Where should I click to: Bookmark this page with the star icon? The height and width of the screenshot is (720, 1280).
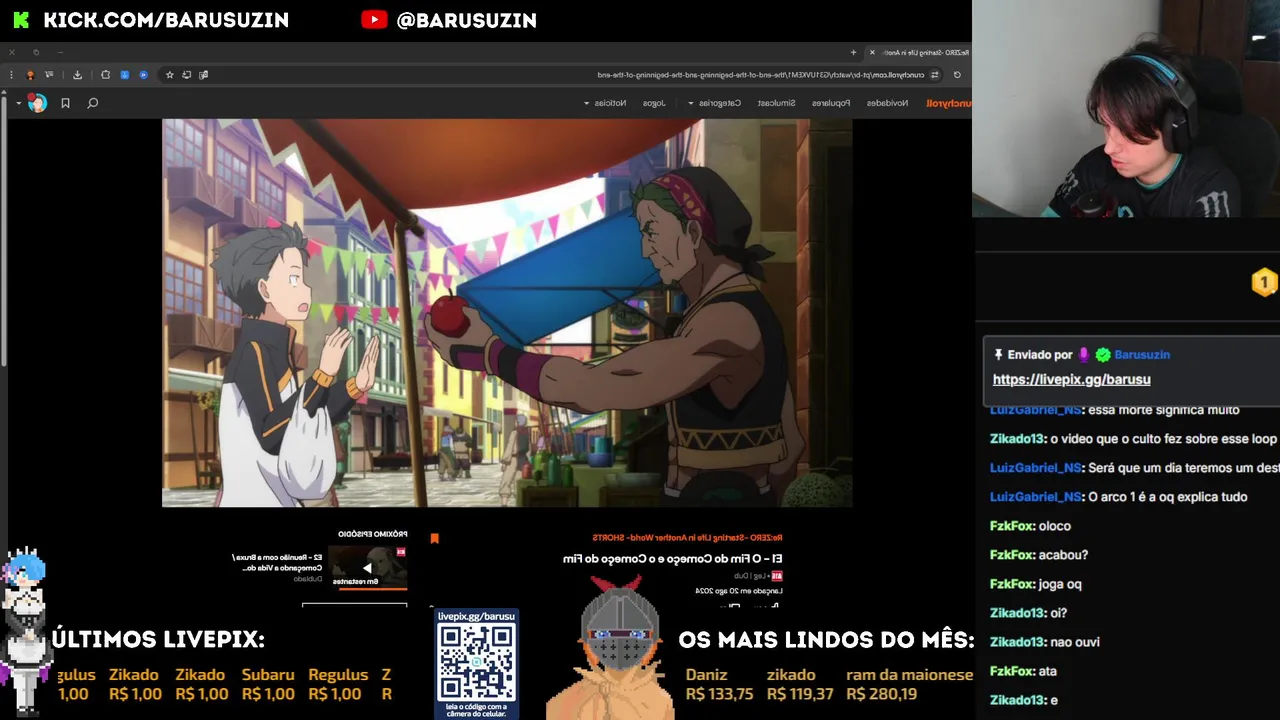pyautogui.click(x=170, y=74)
